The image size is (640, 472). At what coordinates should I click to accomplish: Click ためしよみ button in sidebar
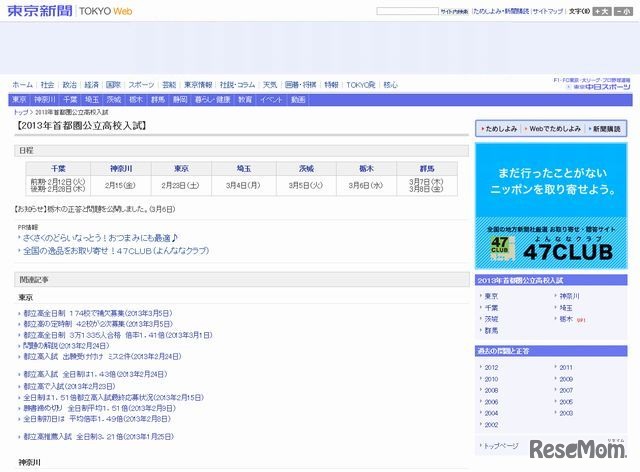coord(500,129)
